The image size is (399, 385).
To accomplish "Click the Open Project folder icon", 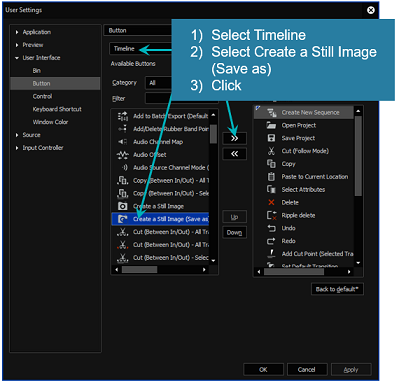I will coord(271,125).
